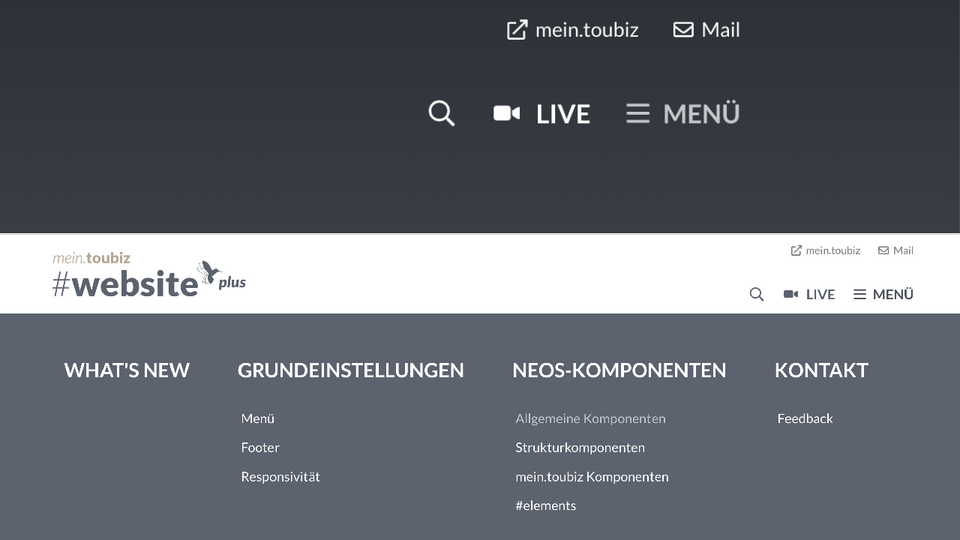This screenshot has height=540, width=960.
Task: Select the KONTAKT menu heading
Action: pyautogui.click(x=821, y=370)
